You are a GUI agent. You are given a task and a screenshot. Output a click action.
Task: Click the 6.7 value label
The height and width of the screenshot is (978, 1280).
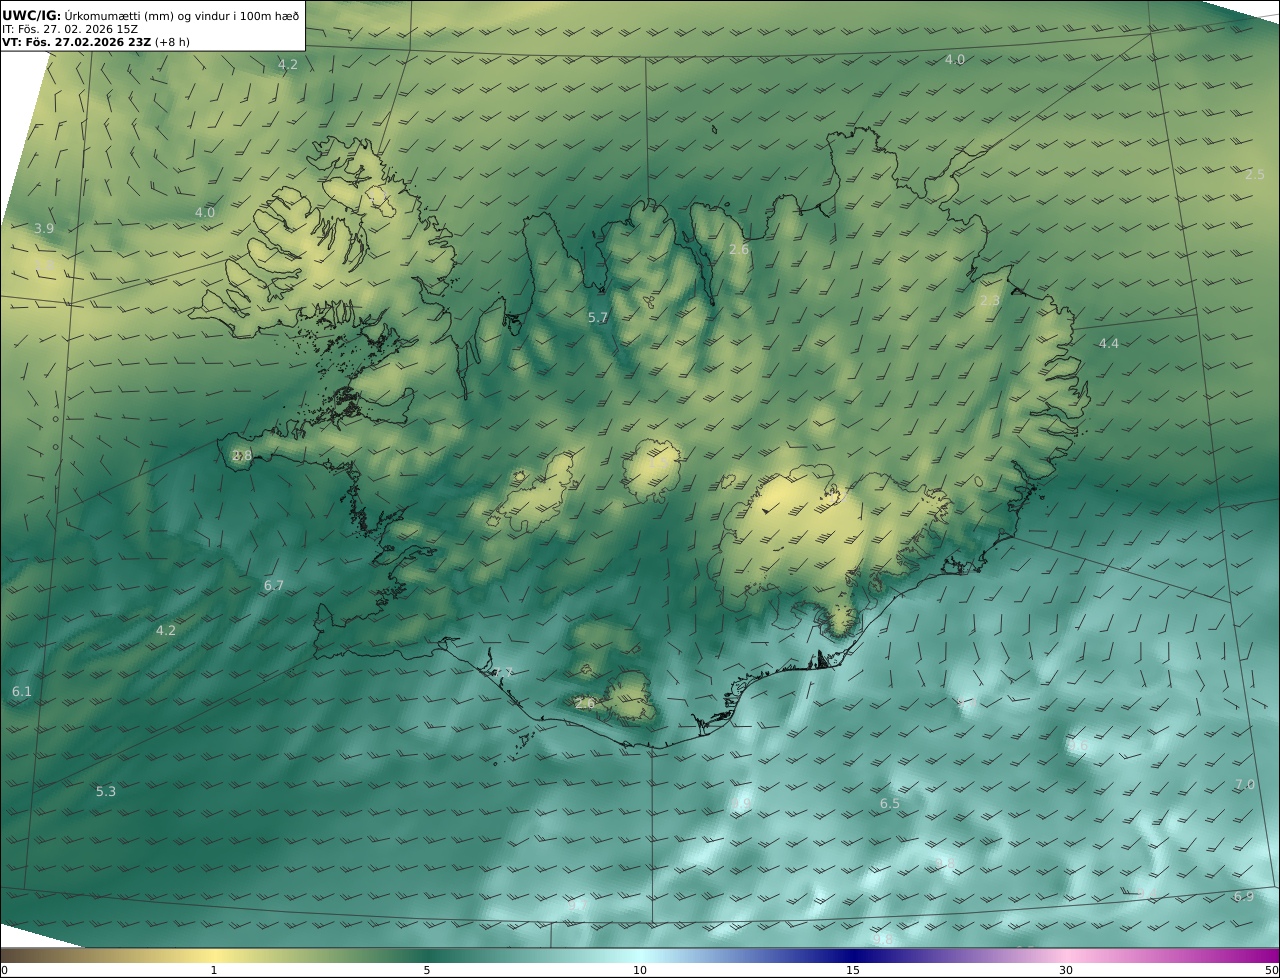[x=274, y=585]
